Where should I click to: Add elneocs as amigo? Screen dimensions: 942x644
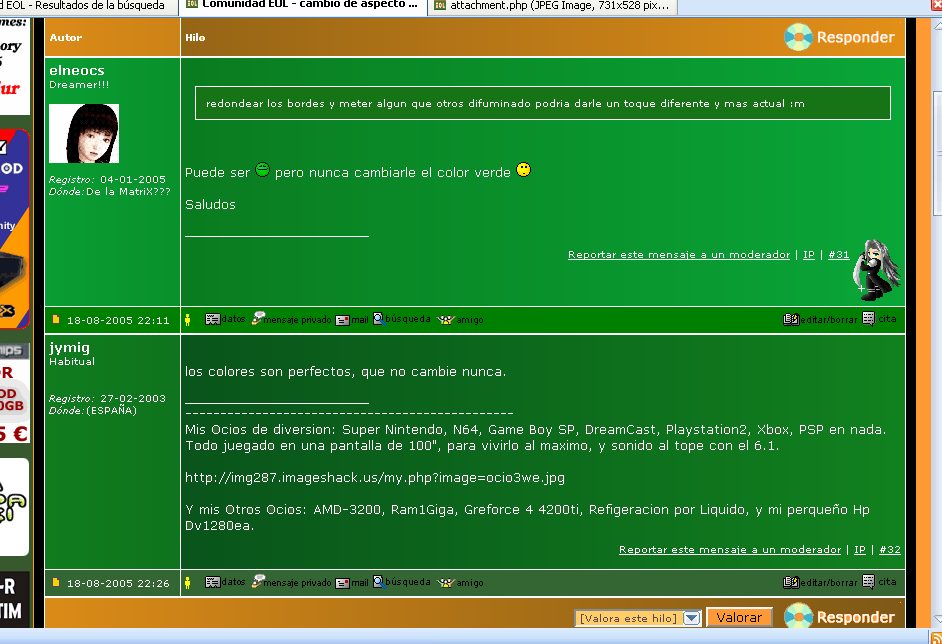pyautogui.click(x=460, y=320)
